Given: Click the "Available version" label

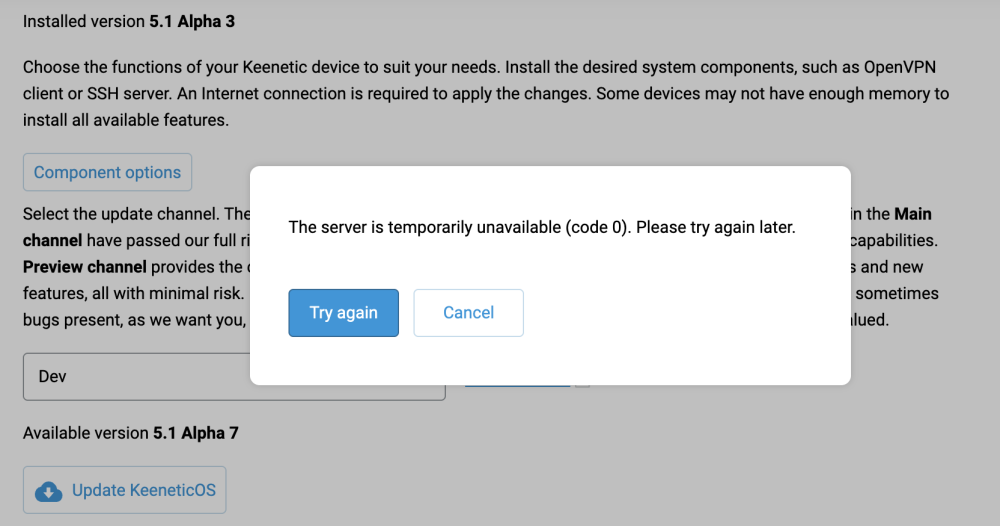Looking at the screenshot, I should point(85,433).
